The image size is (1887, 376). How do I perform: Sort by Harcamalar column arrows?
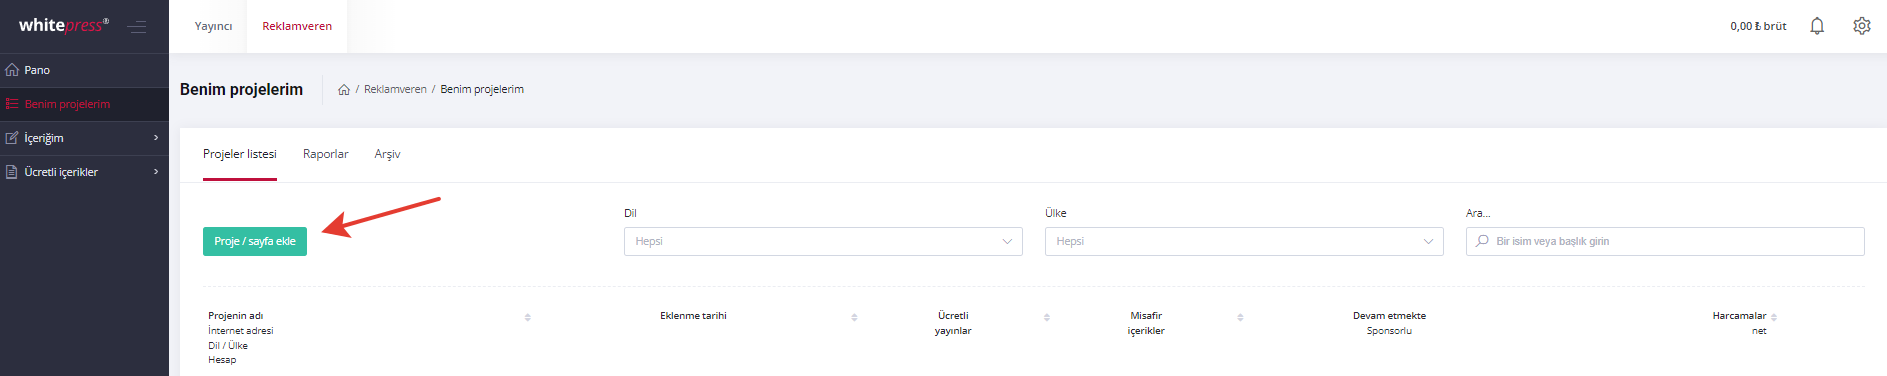point(1774,317)
